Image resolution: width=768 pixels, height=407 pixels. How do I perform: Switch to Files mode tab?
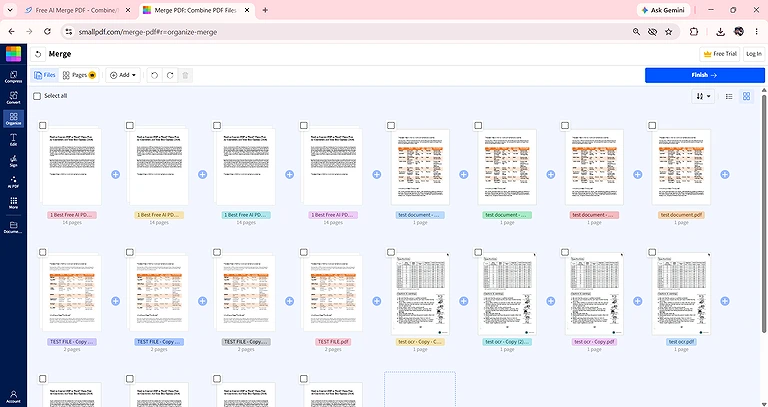[45, 75]
